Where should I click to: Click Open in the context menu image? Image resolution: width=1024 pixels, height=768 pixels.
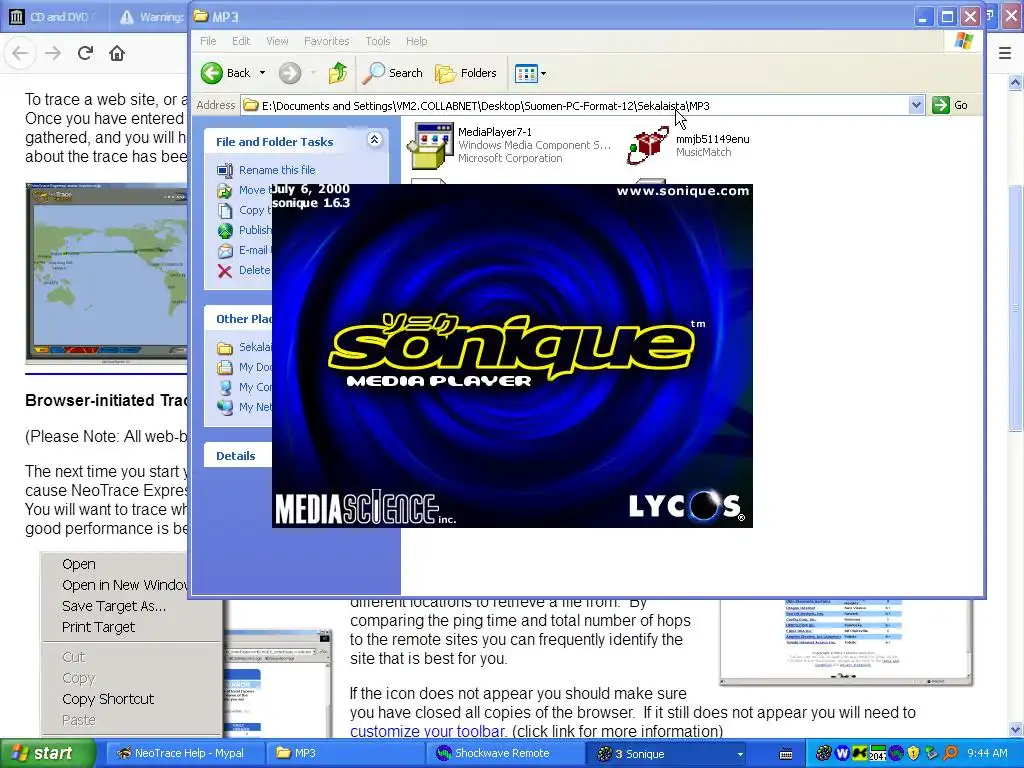[x=79, y=564]
